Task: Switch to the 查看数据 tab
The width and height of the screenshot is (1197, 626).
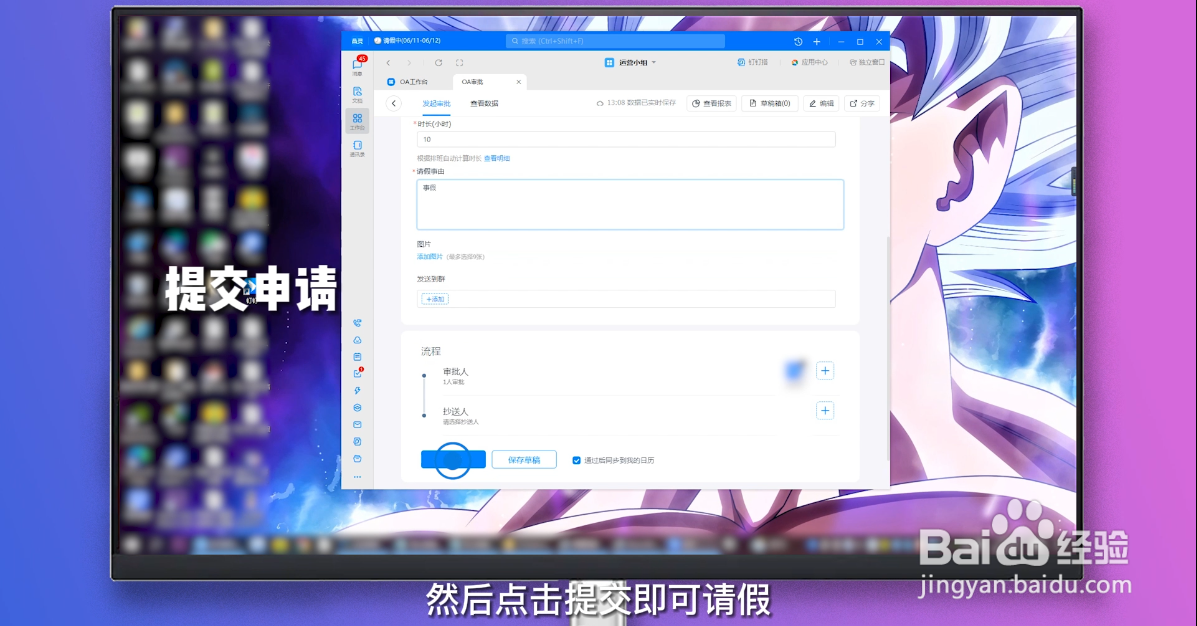Action: 484,103
